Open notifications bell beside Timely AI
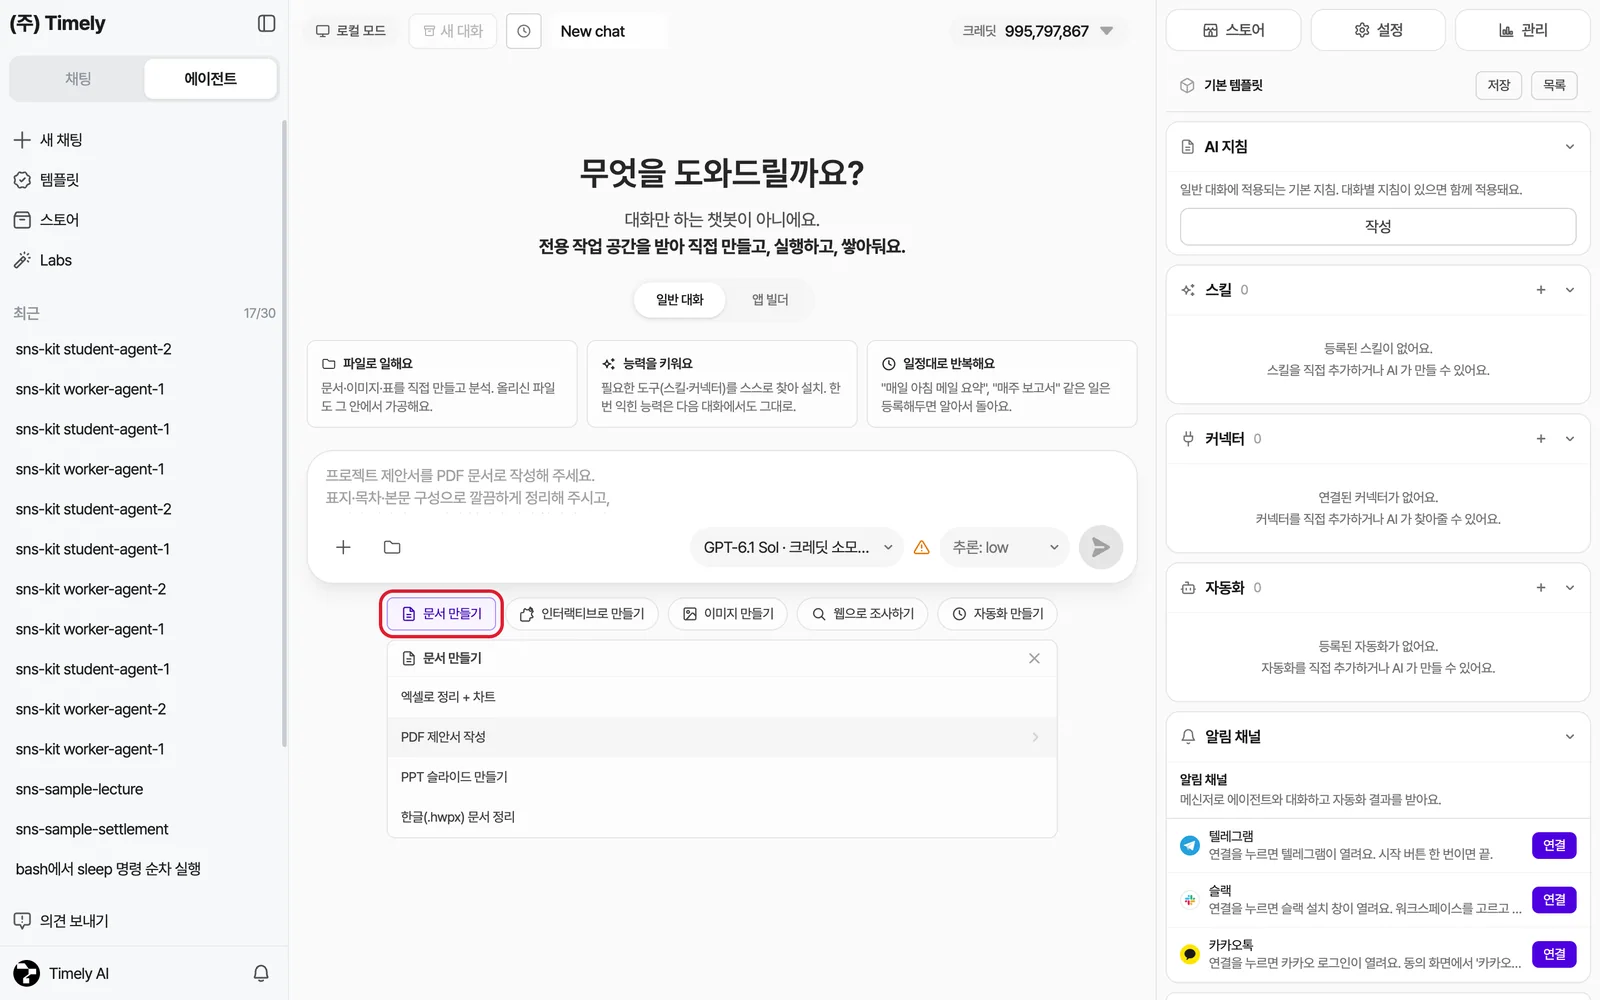Screen dimensions: 1600x1000 pyautogui.click(x=261, y=973)
